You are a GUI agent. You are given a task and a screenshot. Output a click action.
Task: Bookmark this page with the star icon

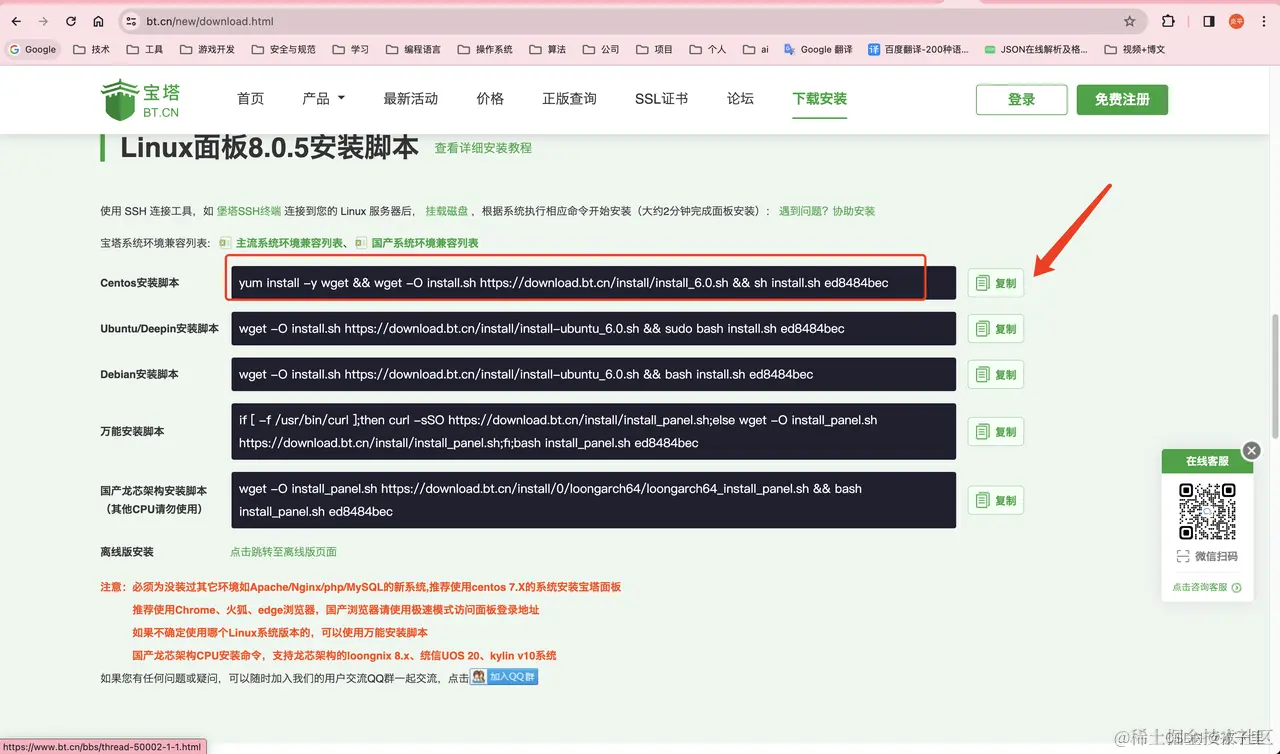(1130, 21)
